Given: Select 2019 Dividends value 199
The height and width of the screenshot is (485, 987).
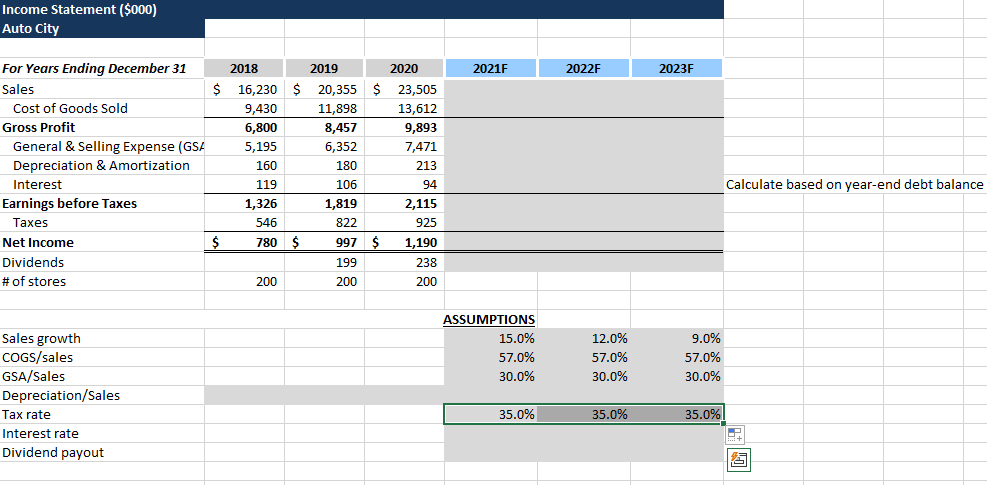Looking at the screenshot, I should (324, 262).
